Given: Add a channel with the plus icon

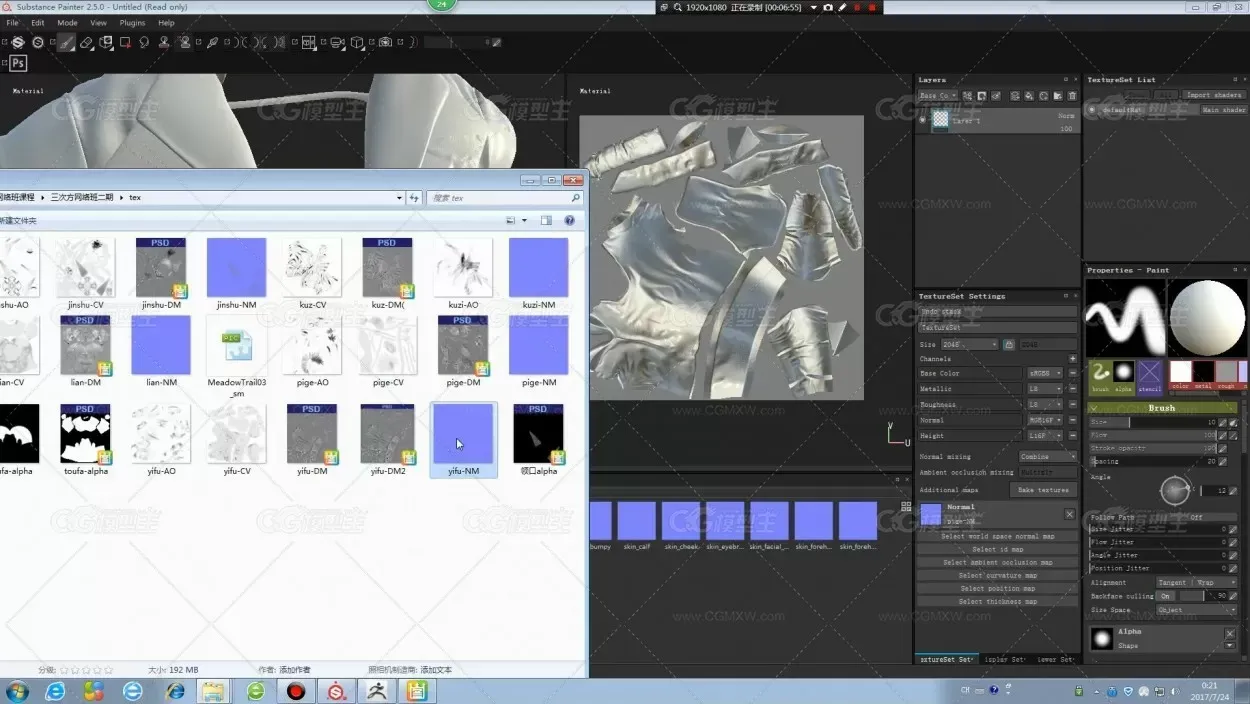Looking at the screenshot, I should click(1073, 358).
